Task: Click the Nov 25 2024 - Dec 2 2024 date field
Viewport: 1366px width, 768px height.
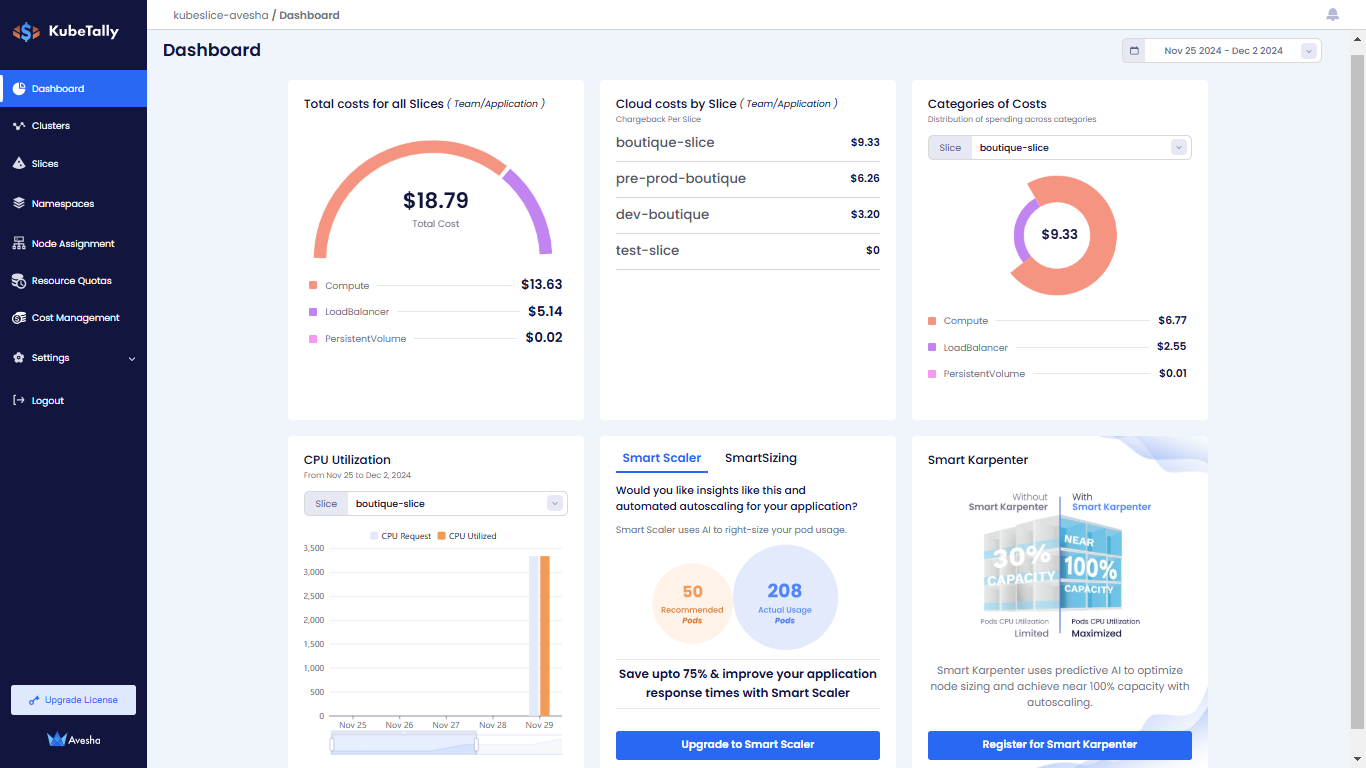Action: tap(1223, 50)
